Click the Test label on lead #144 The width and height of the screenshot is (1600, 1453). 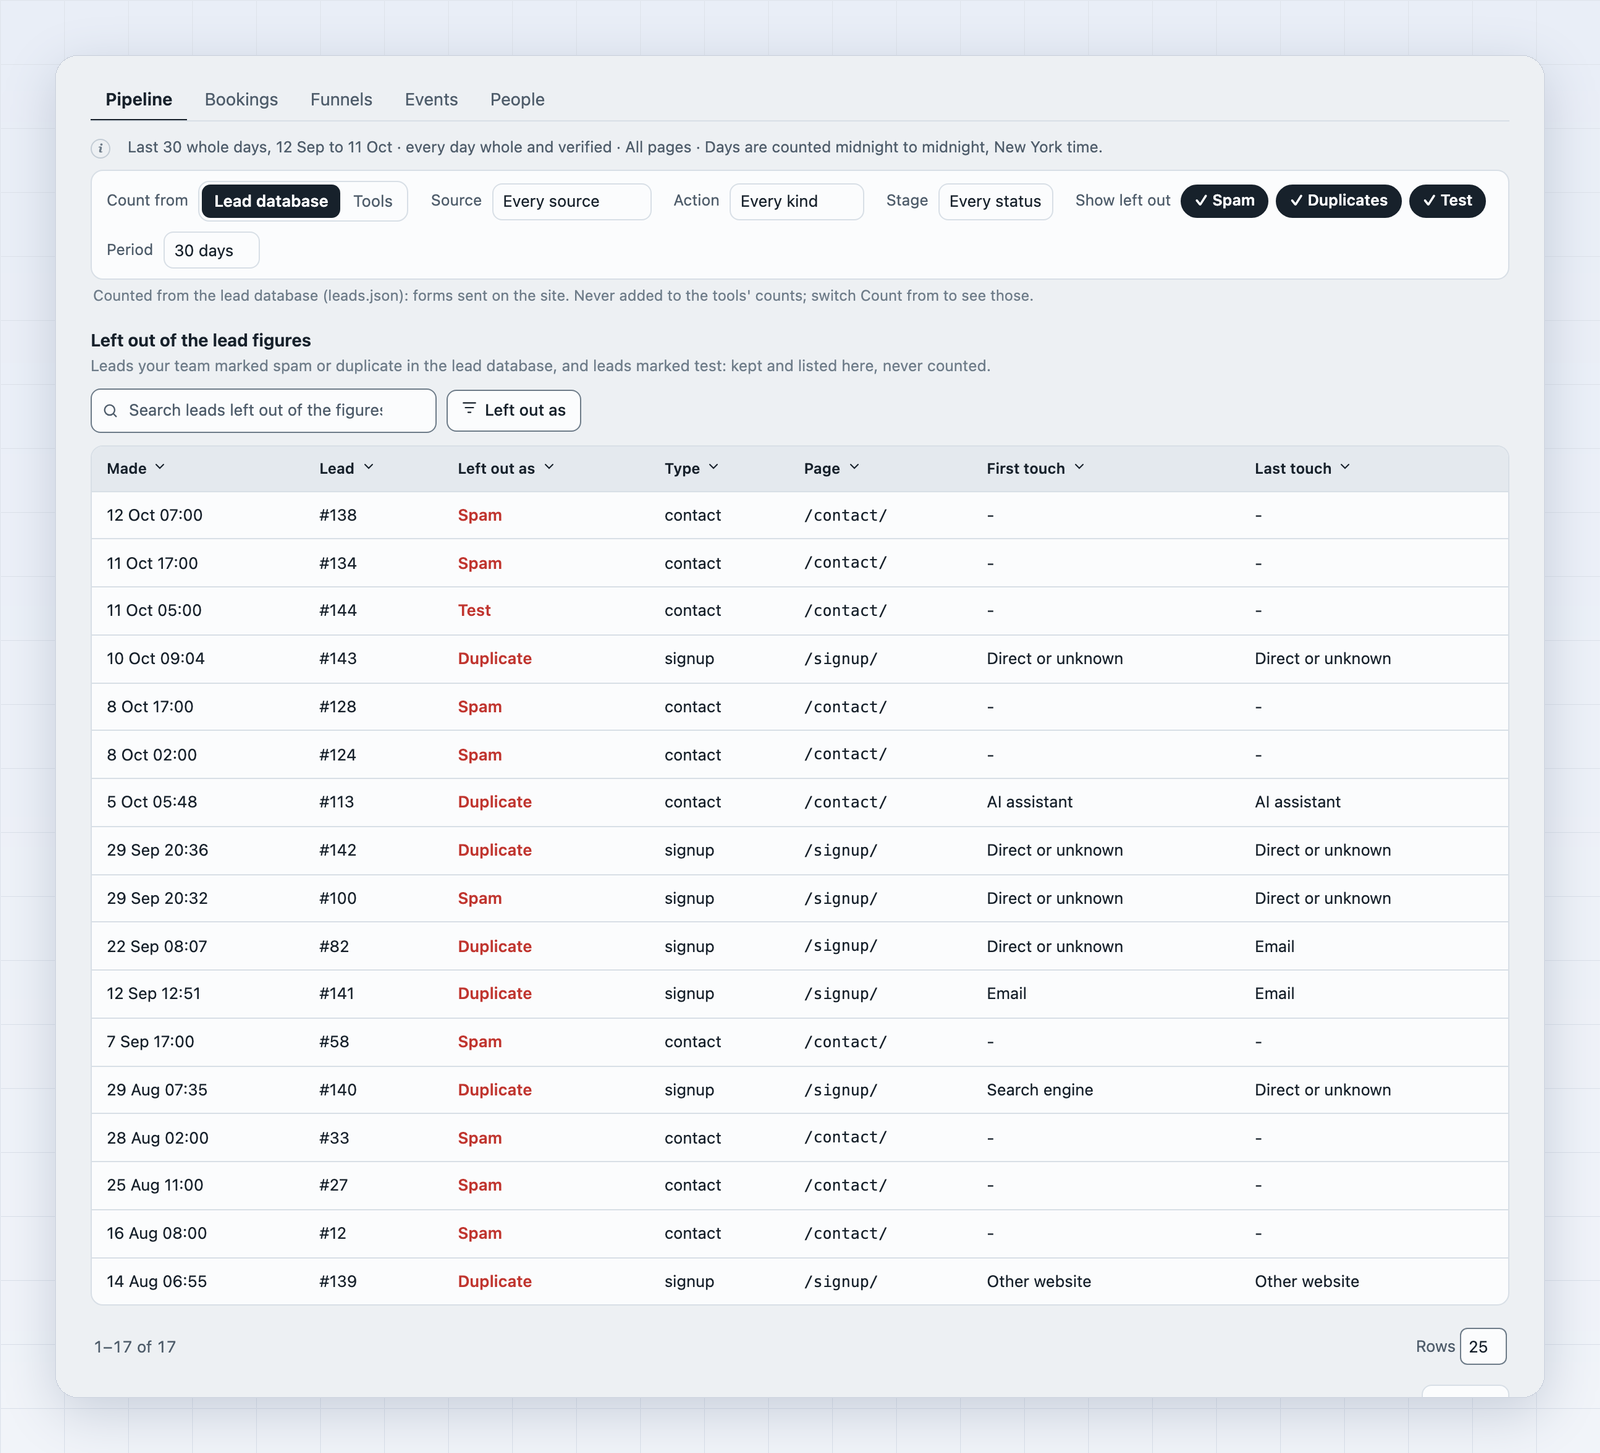[474, 610]
